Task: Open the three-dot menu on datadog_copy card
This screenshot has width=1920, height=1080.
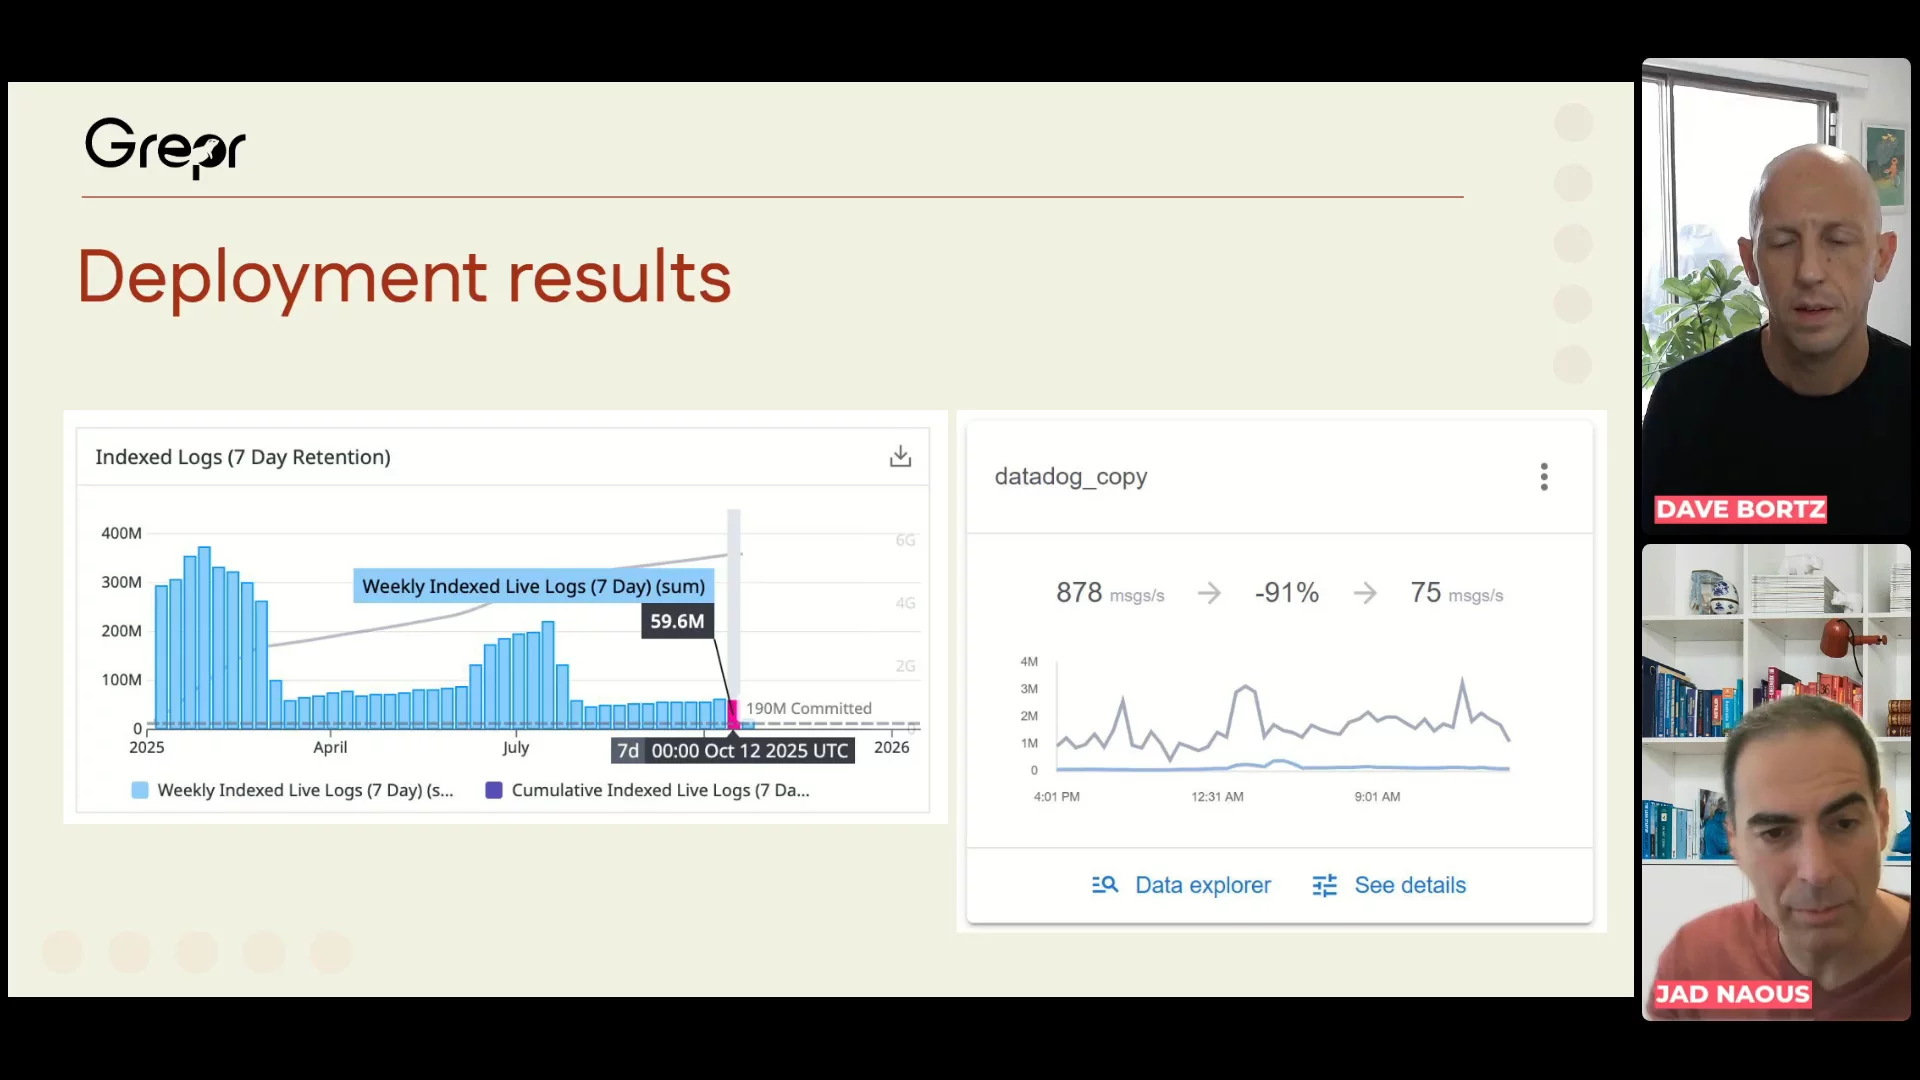Action: 1544,477
